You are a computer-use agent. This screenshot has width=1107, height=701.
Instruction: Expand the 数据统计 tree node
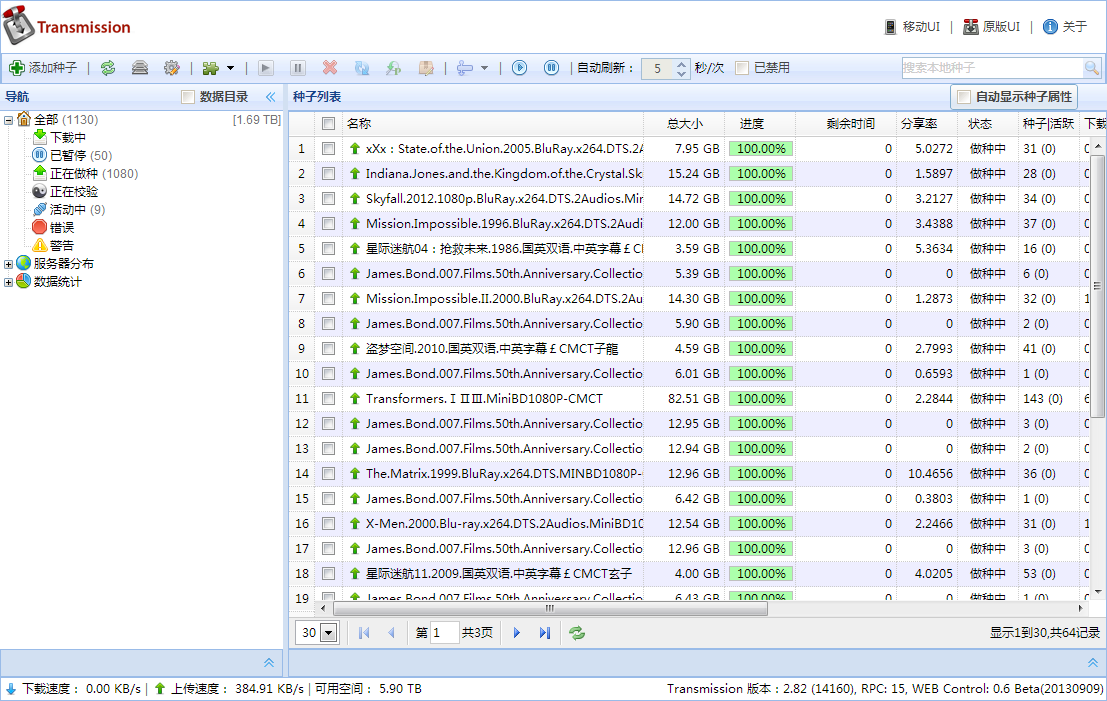tap(8, 282)
